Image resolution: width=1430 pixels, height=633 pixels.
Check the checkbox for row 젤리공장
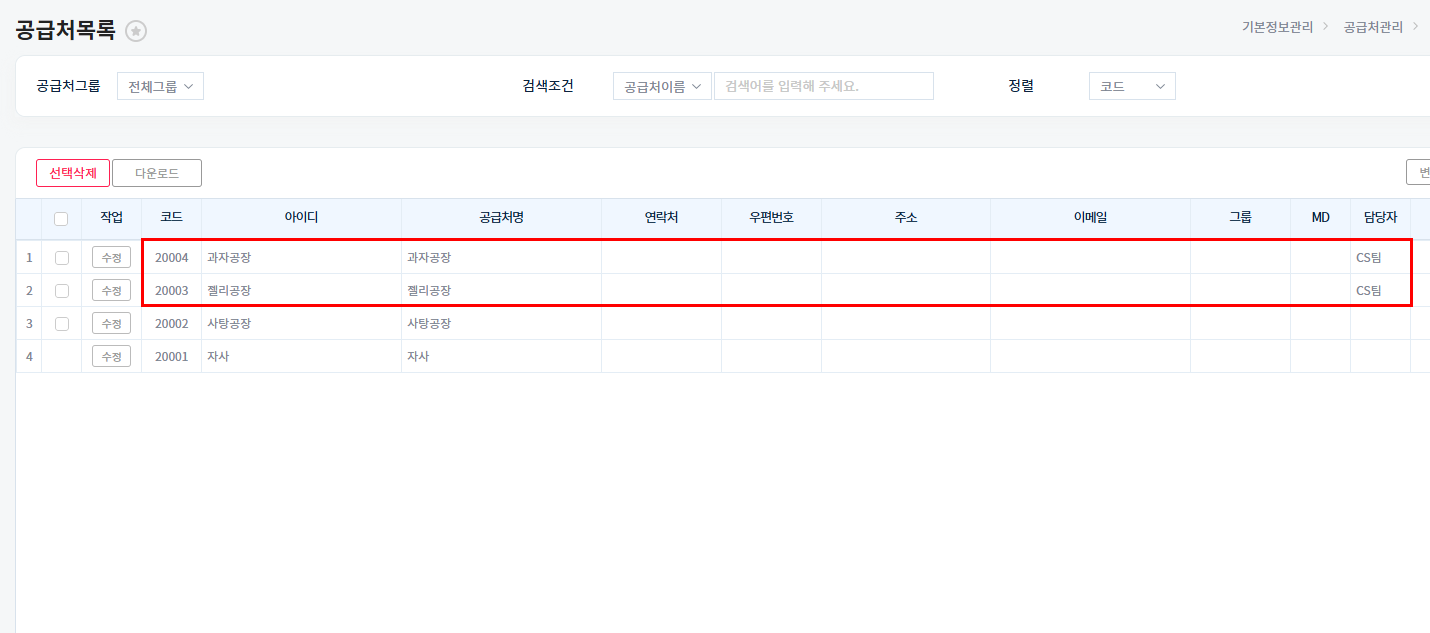[62, 291]
